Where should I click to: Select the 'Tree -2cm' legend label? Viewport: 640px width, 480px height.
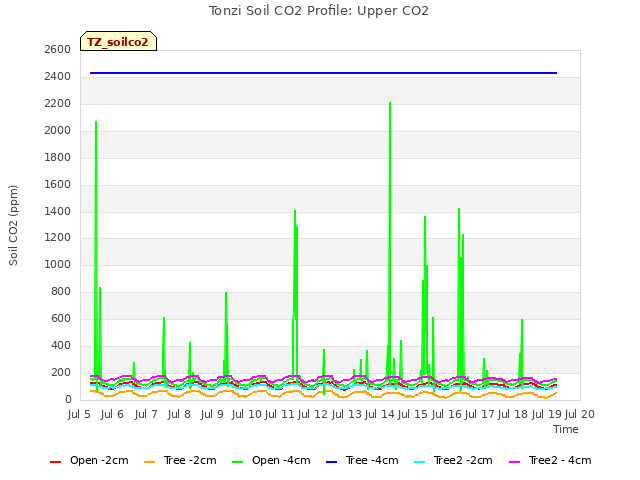(190, 460)
